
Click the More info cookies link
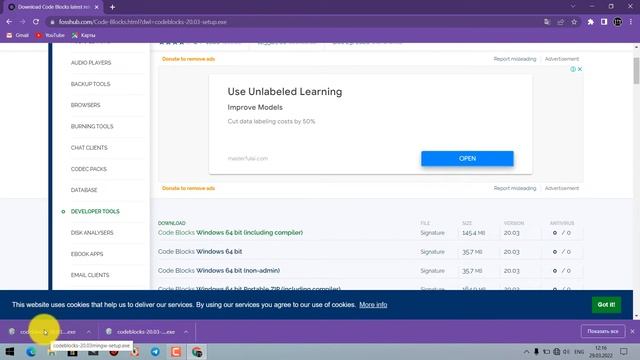pos(373,305)
